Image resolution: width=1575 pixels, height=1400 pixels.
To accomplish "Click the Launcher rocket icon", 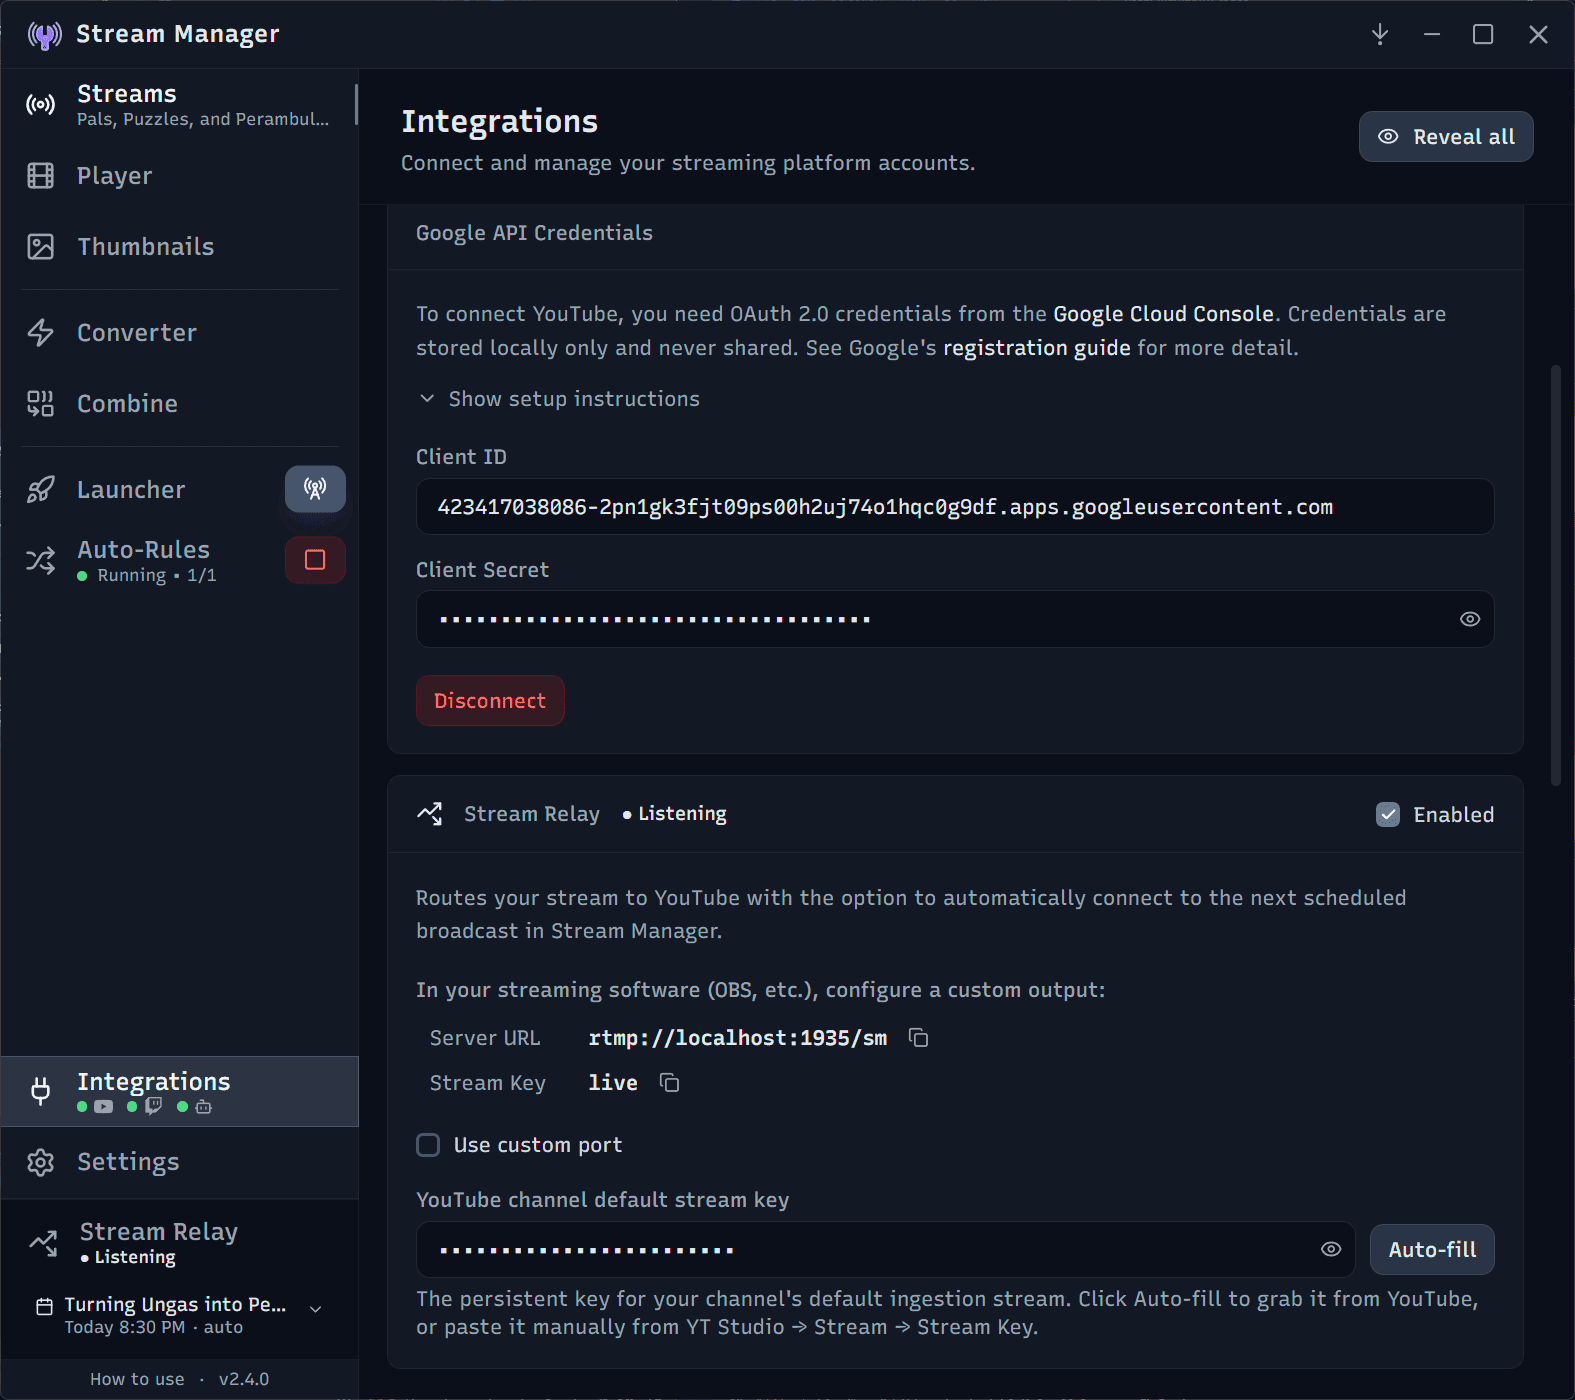I will pos(41,490).
